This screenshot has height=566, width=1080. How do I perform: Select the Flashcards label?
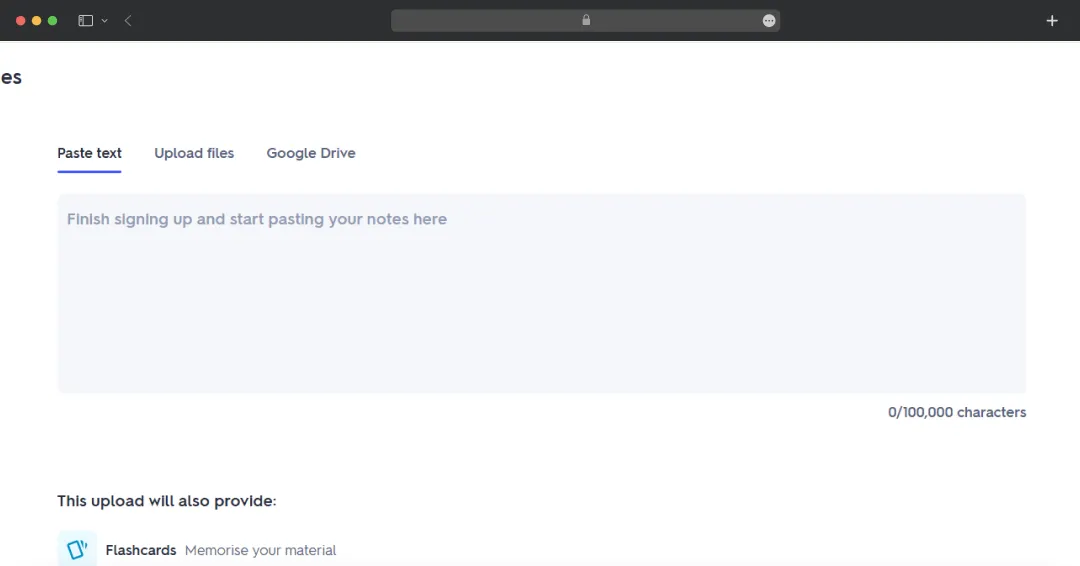point(141,550)
